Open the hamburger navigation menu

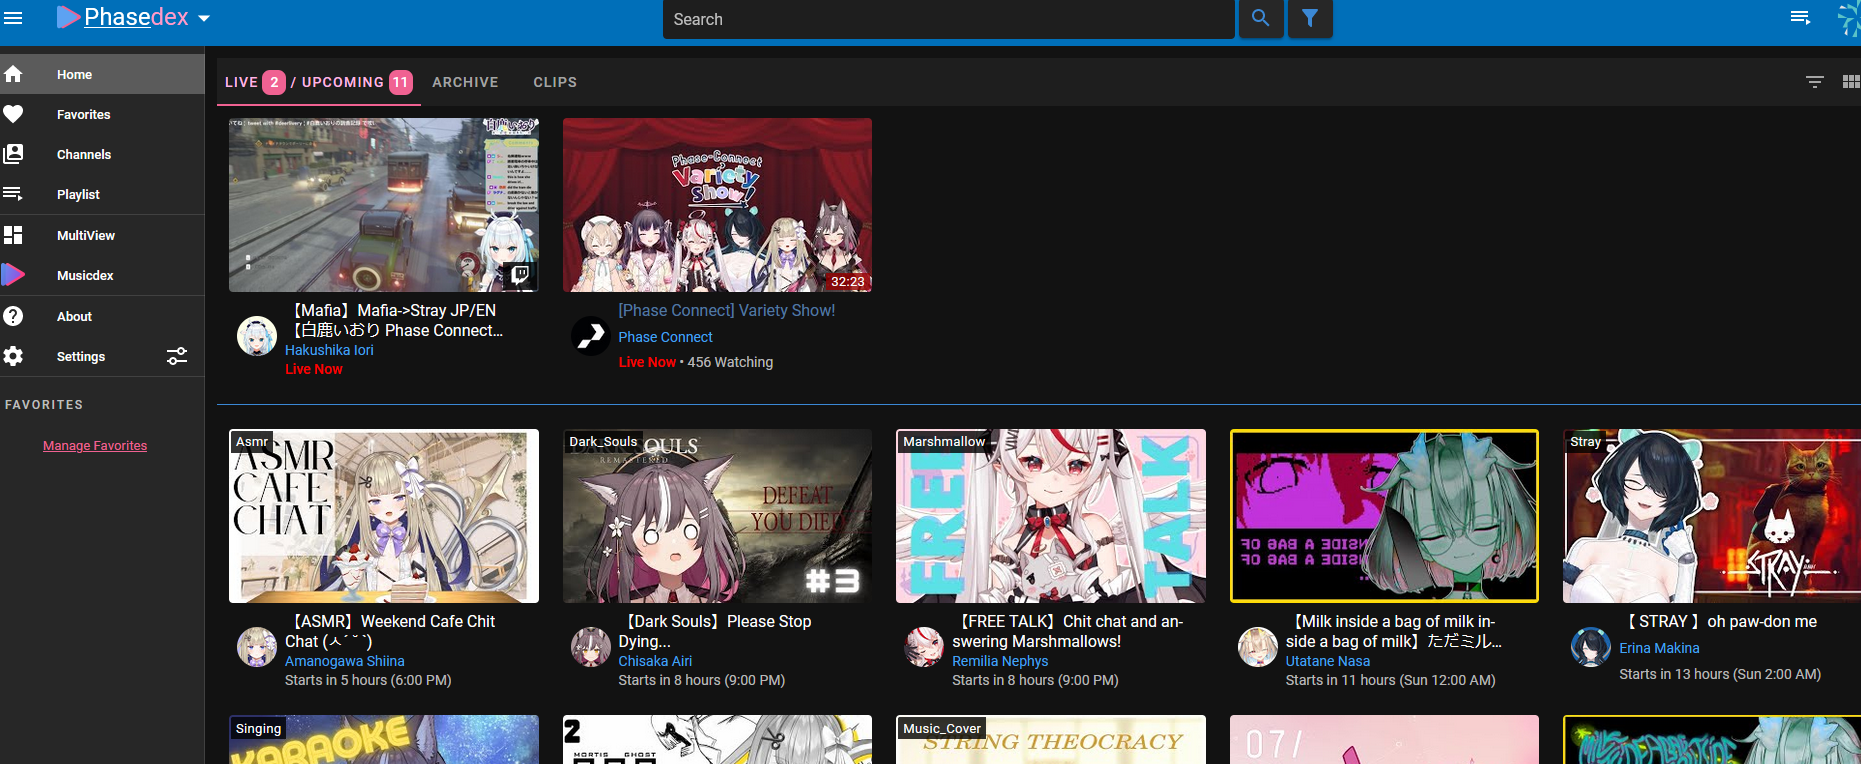(x=13, y=18)
